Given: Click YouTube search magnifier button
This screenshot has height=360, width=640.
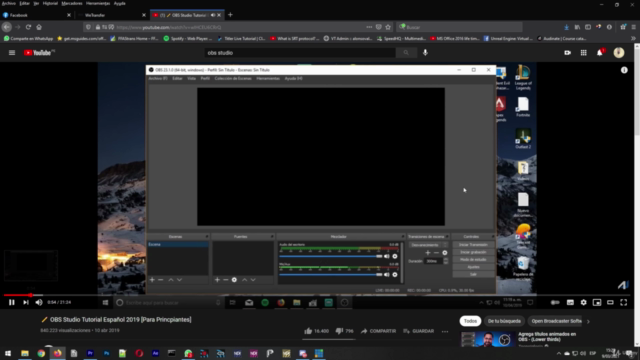Looking at the screenshot, I should pyautogui.click(x=406, y=53).
